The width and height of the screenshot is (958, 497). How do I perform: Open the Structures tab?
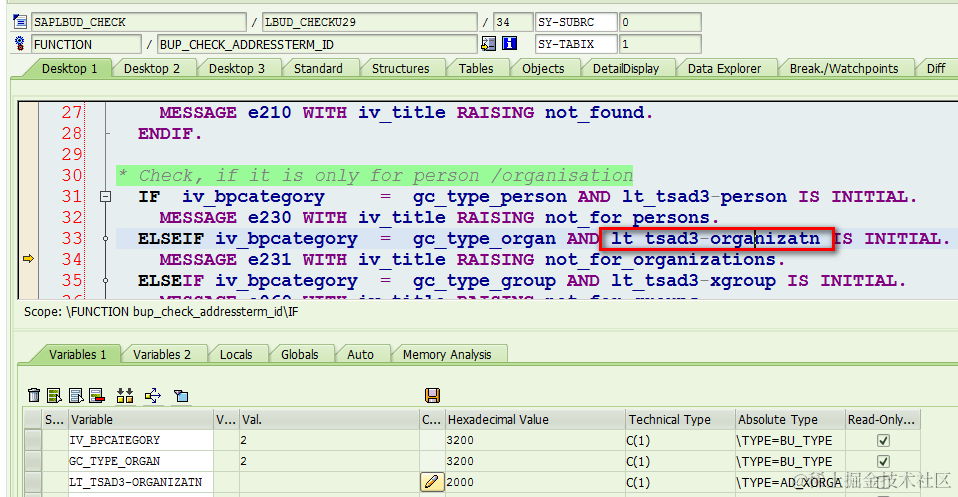pyautogui.click(x=400, y=68)
